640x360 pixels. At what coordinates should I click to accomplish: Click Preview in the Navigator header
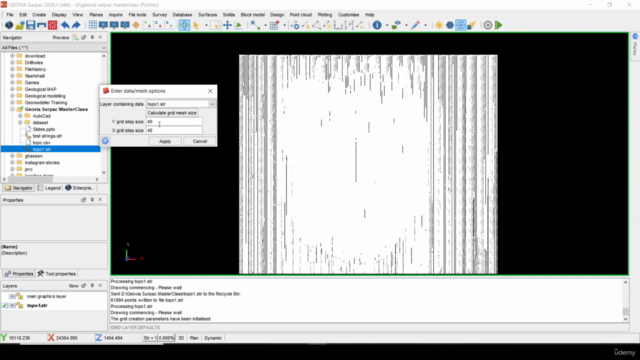(x=61, y=38)
